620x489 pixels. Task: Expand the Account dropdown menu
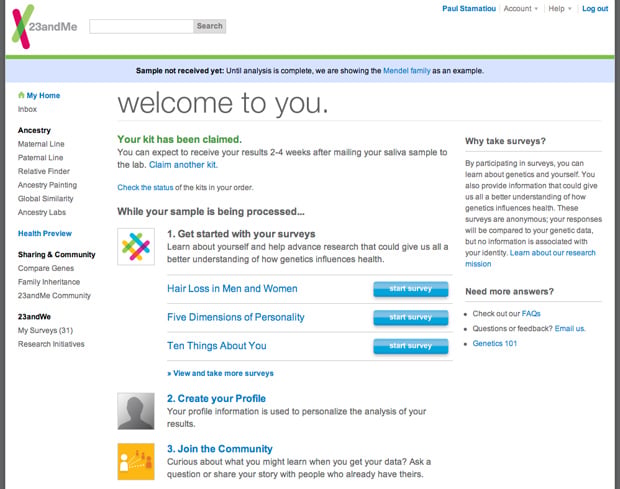click(521, 9)
